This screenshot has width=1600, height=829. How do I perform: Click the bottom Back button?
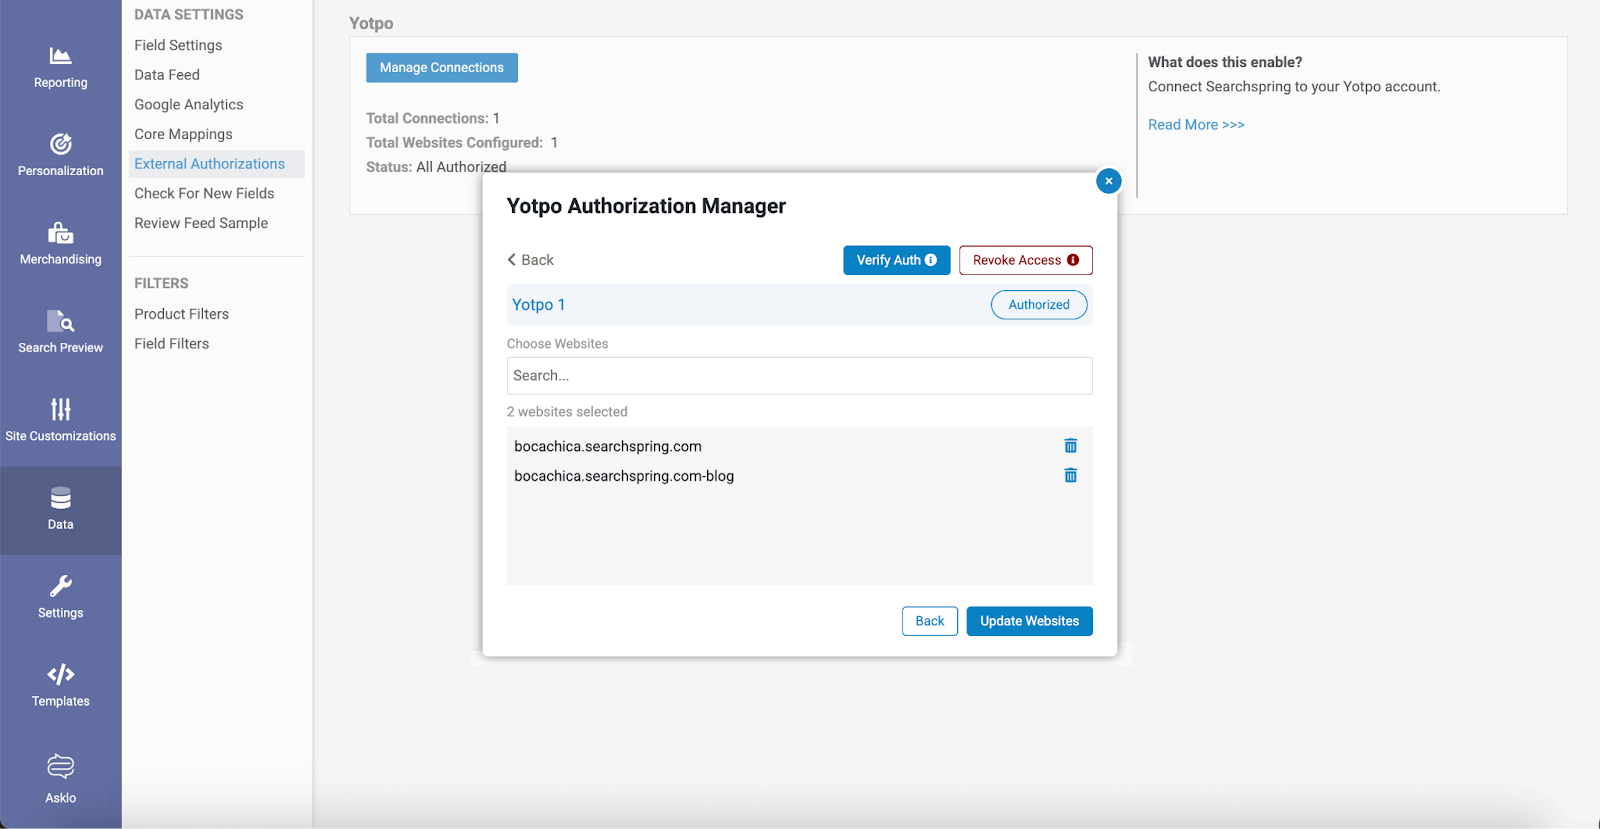coord(930,621)
